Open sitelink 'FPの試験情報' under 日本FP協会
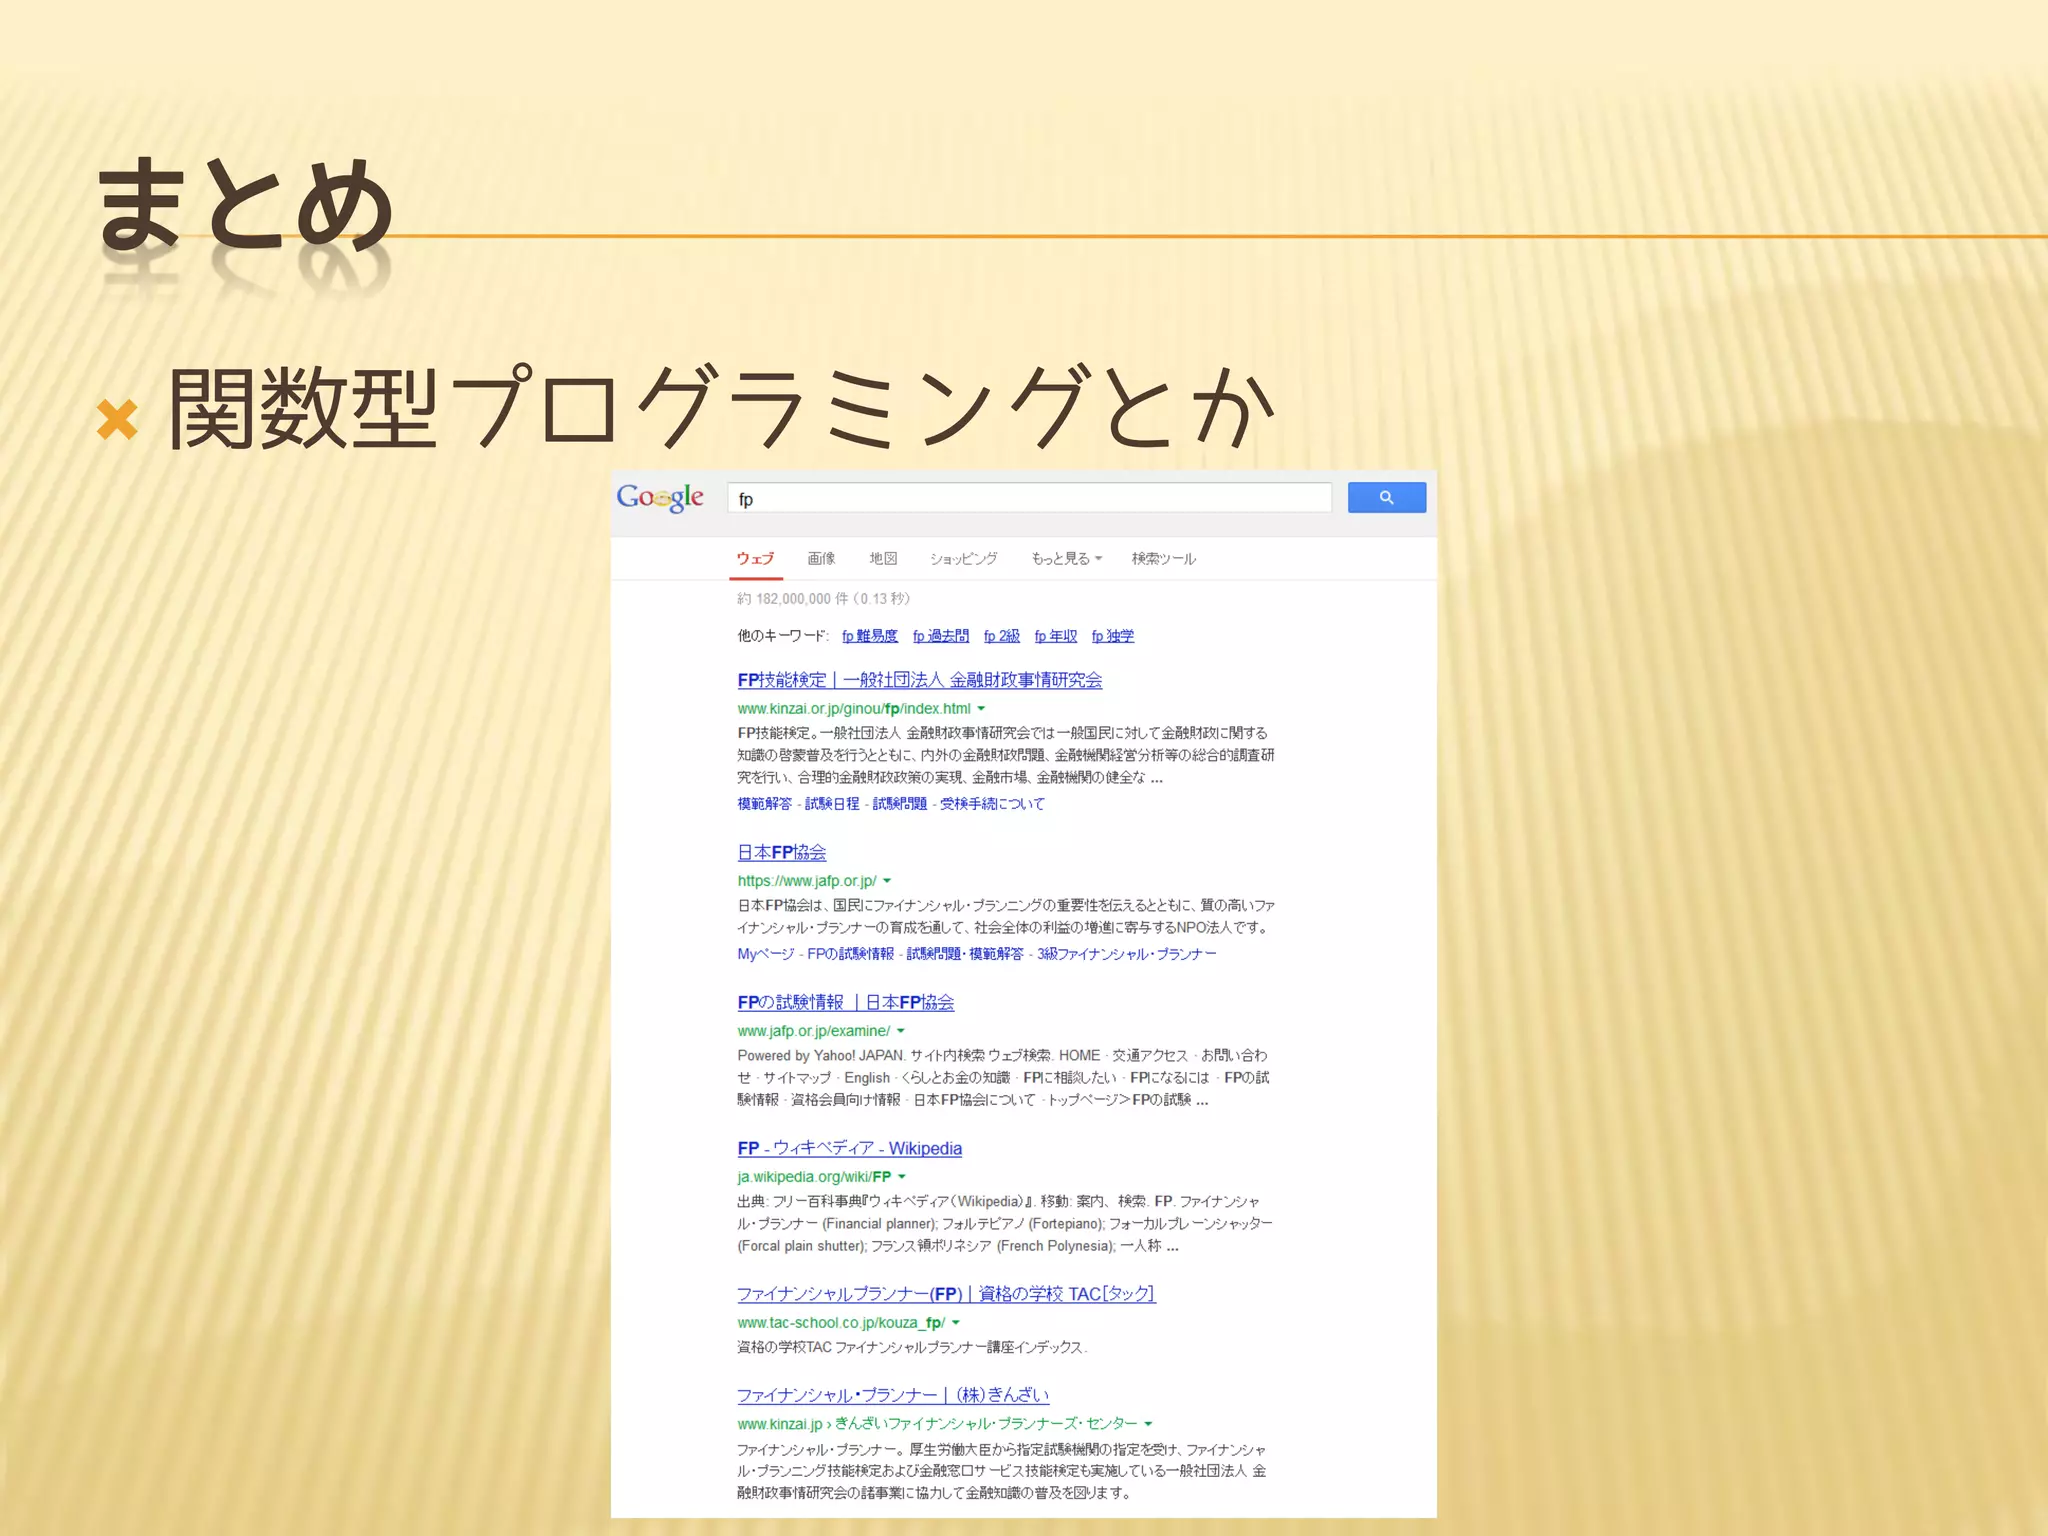Viewport: 2048px width, 1536px height. pyautogui.click(x=851, y=954)
